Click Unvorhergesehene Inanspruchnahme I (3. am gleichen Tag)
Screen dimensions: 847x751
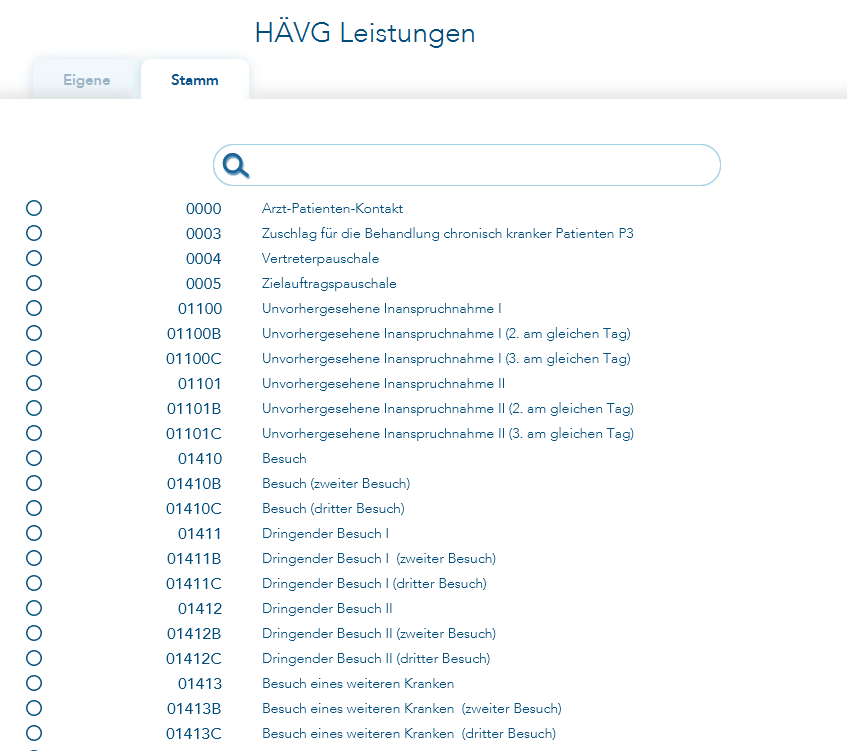446,358
